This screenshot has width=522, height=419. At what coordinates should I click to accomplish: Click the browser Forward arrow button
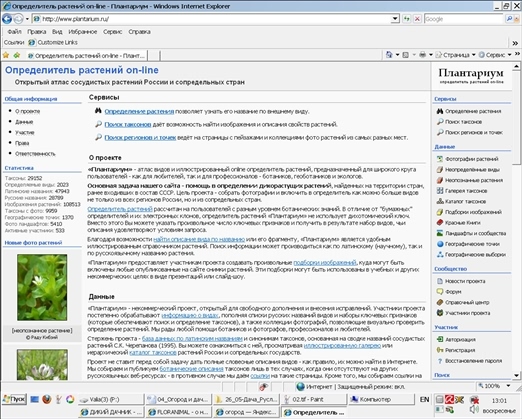click(x=18, y=19)
